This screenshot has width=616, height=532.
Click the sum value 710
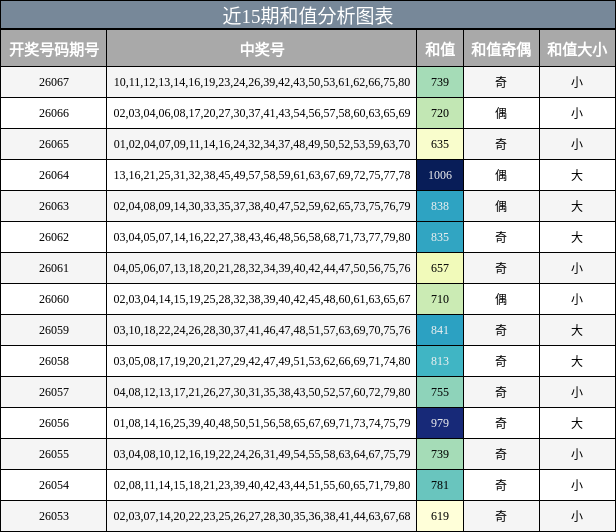click(440, 299)
